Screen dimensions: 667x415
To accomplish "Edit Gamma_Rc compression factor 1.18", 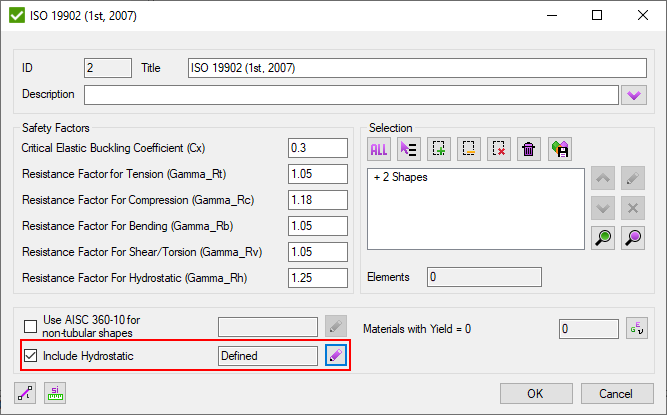I will click(x=318, y=200).
